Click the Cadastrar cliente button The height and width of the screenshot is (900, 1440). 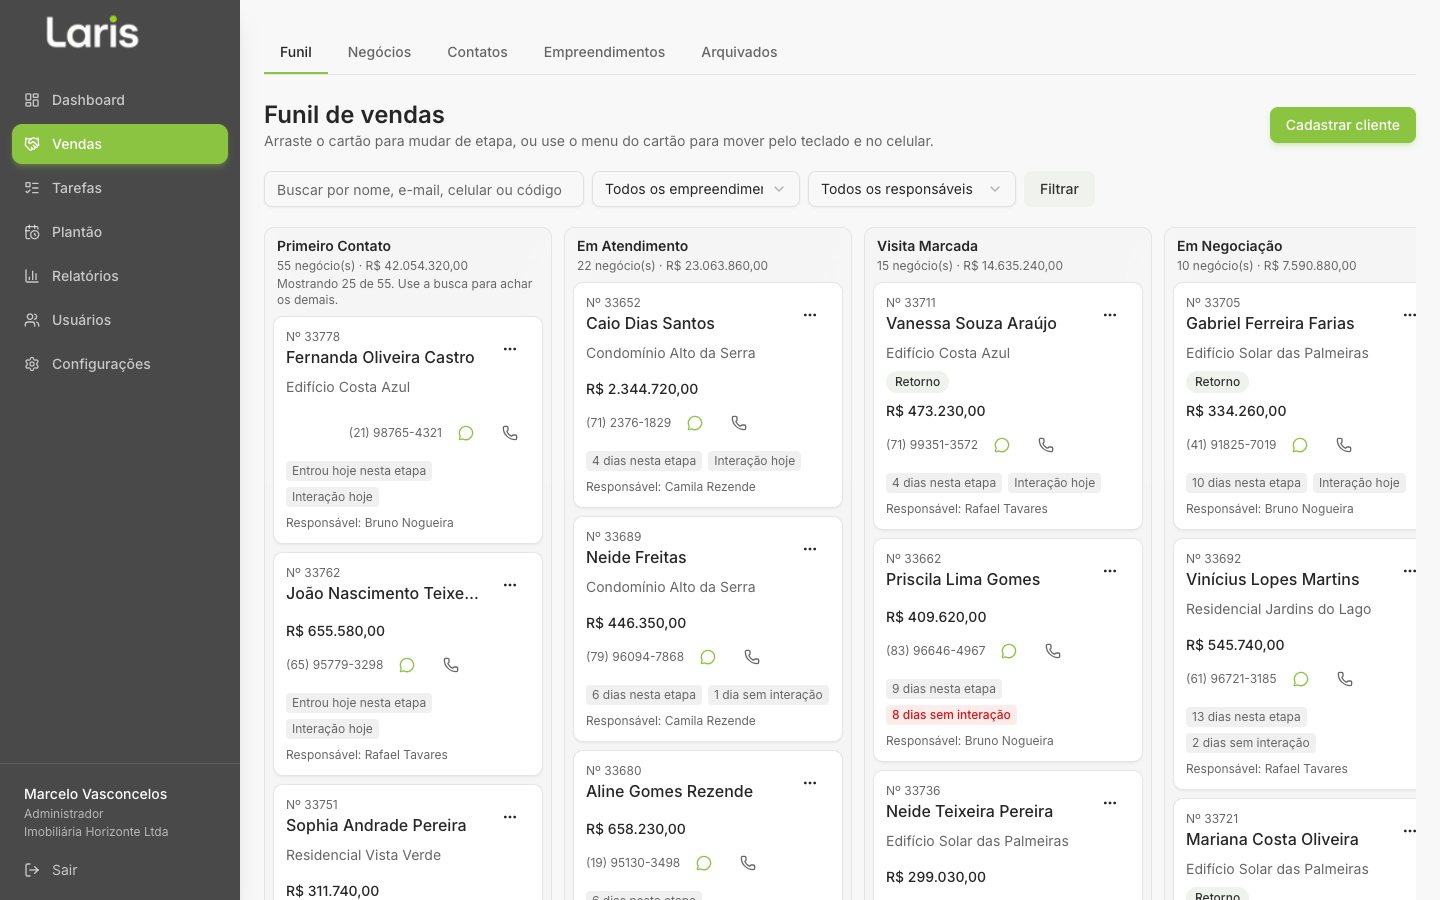(1343, 125)
